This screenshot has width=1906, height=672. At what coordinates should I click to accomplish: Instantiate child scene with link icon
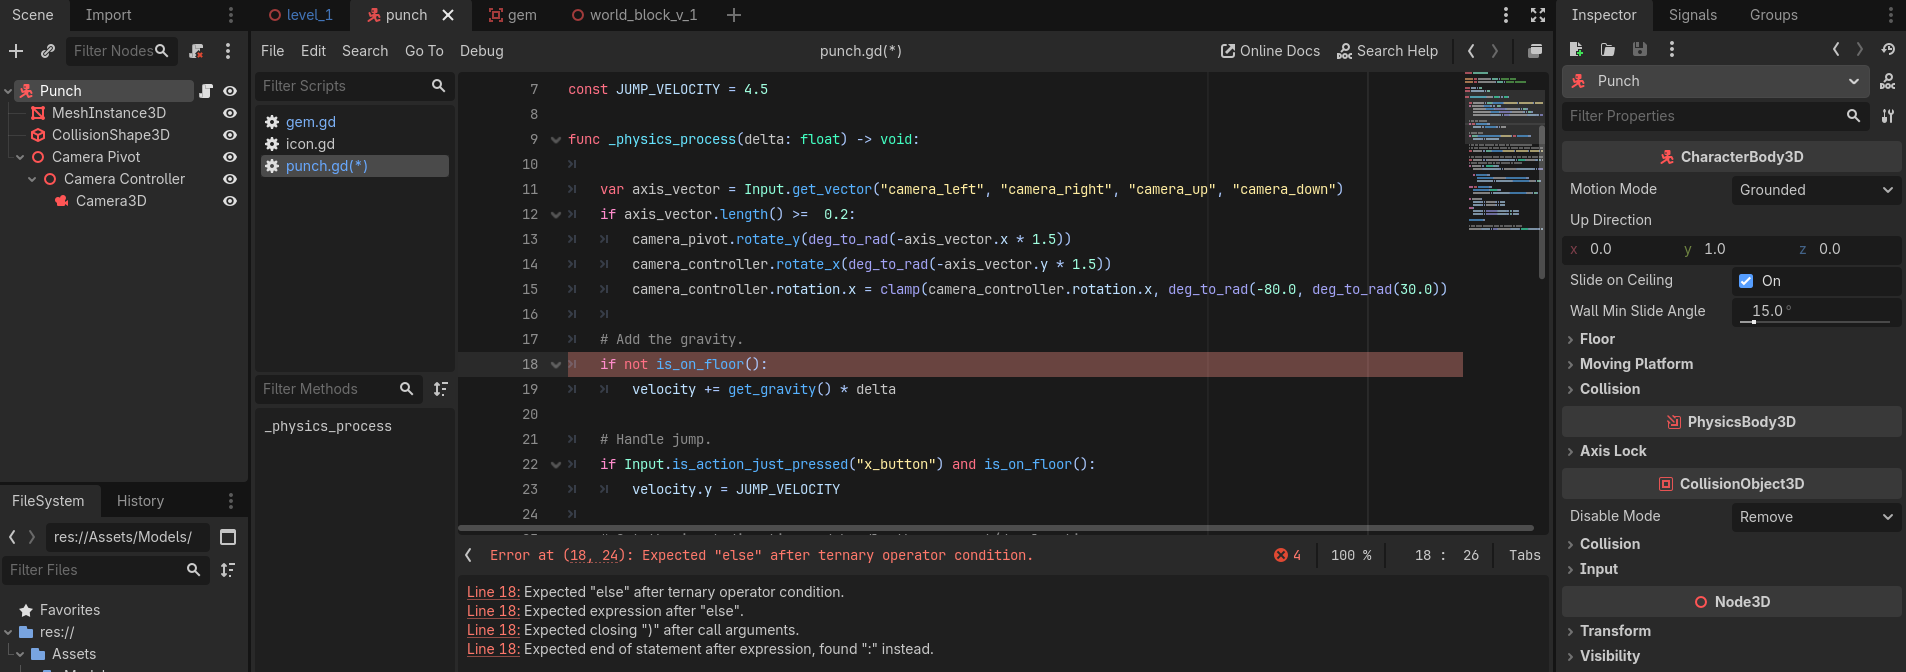[x=47, y=51]
